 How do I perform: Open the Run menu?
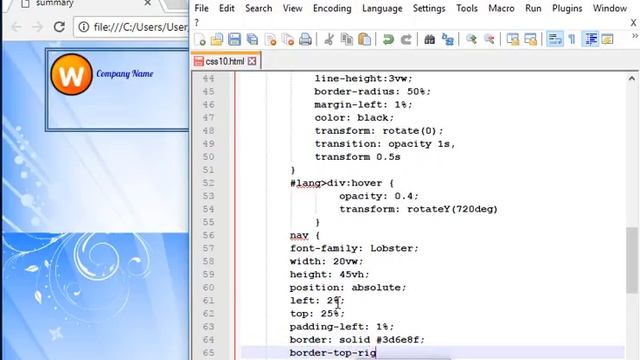533,8
